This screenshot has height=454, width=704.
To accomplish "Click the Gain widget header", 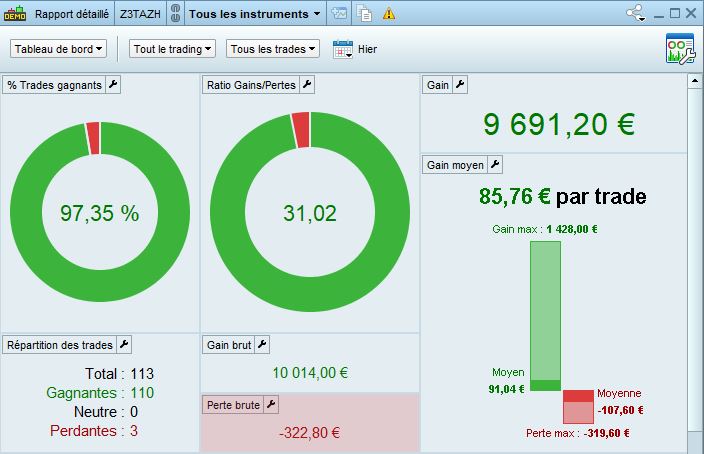I will point(438,85).
